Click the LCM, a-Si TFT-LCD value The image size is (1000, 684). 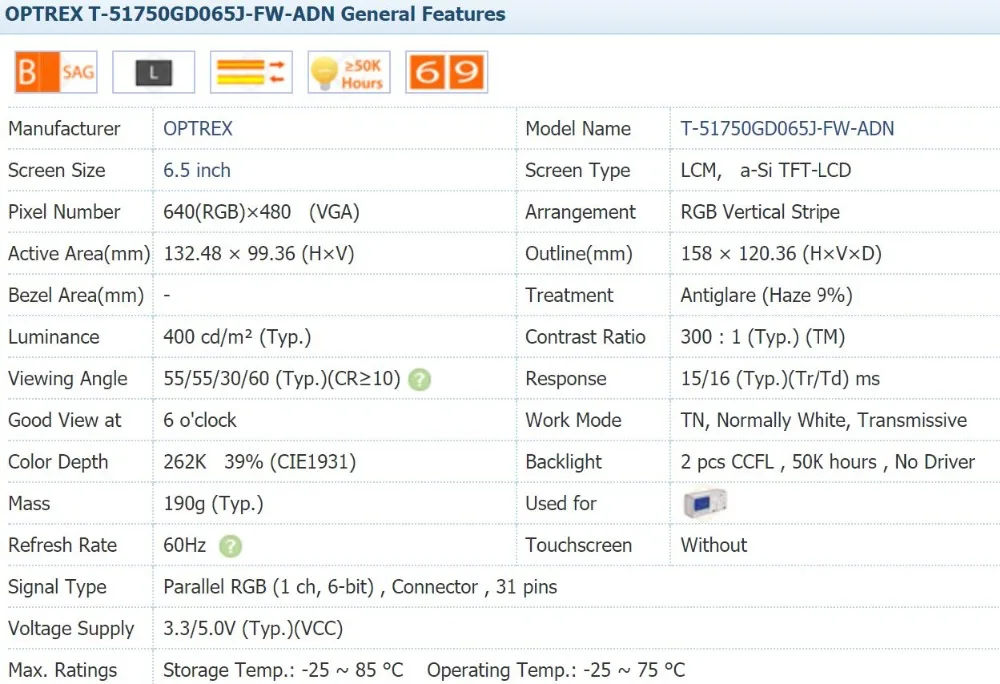[x=766, y=170]
